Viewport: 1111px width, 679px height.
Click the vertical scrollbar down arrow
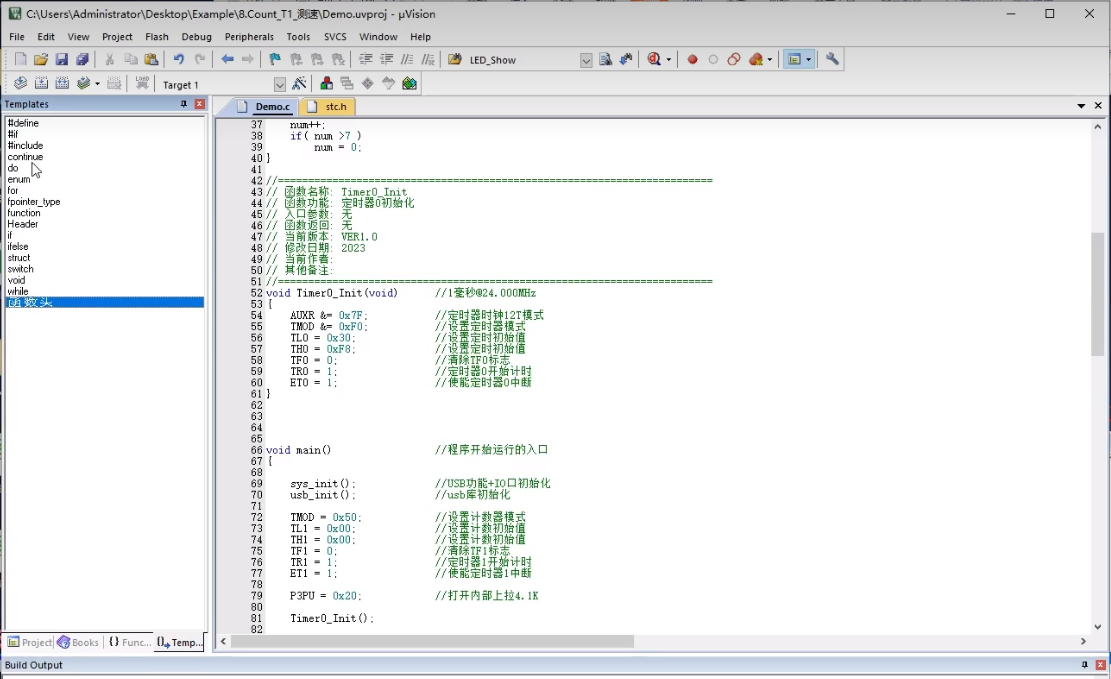click(x=1098, y=627)
